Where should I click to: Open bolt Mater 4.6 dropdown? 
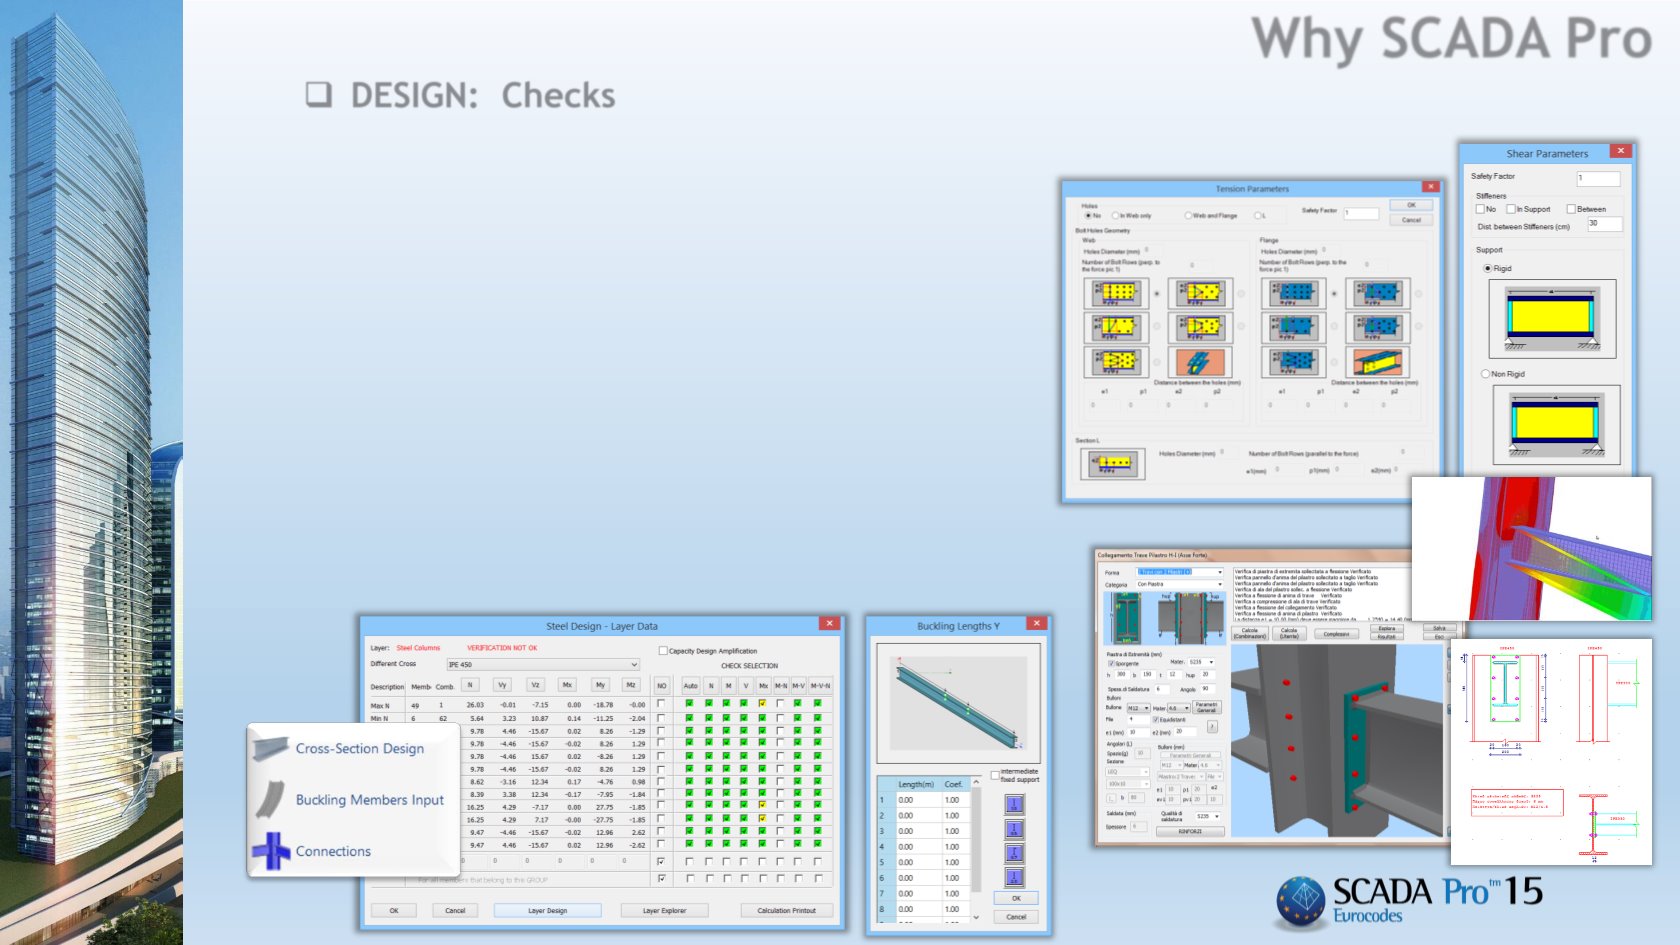pyautogui.click(x=1178, y=708)
